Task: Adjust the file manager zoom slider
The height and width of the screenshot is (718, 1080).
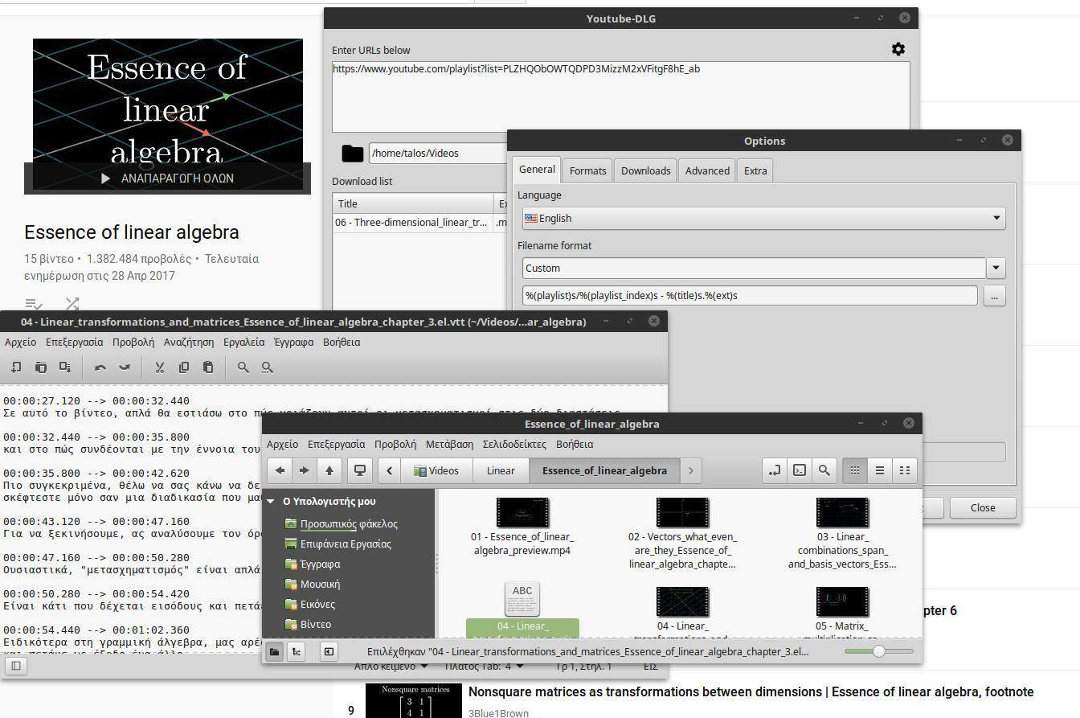Action: pyautogui.click(x=878, y=651)
